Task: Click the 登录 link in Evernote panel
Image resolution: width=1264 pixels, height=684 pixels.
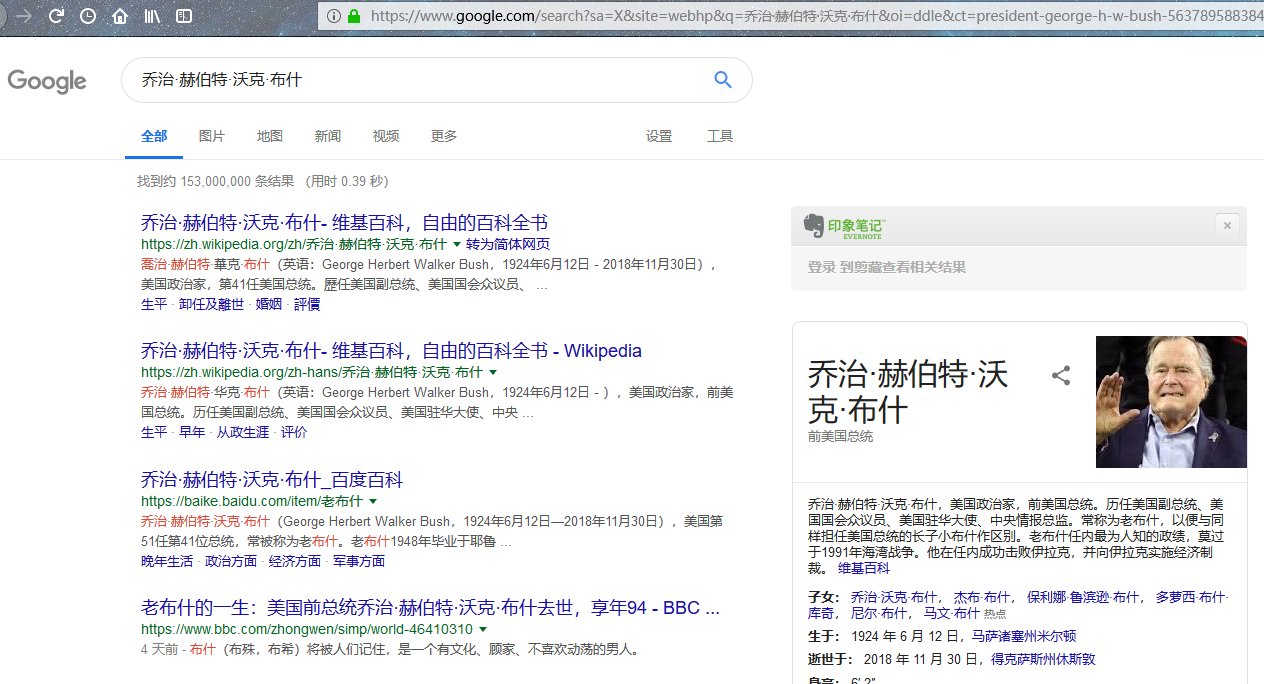Action: pyautogui.click(x=821, y=267)
